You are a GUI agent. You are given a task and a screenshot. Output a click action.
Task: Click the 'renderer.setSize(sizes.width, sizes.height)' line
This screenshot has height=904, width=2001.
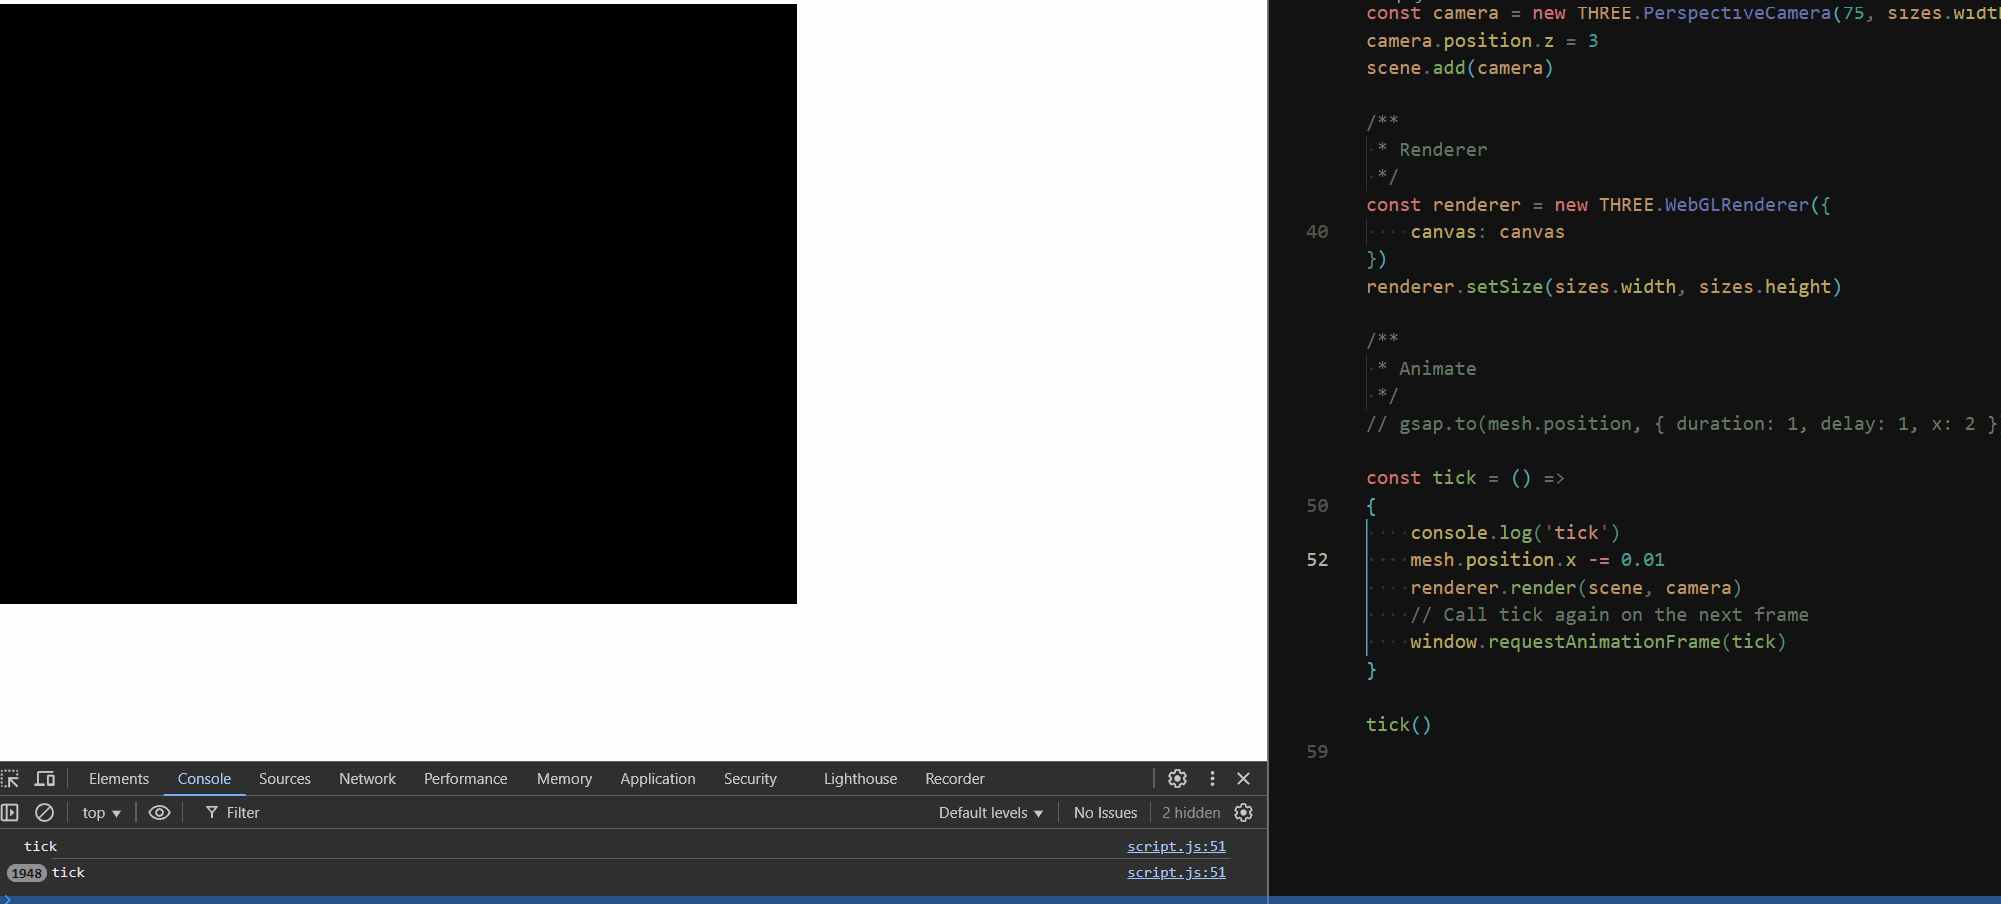(x=1604, y=287)
